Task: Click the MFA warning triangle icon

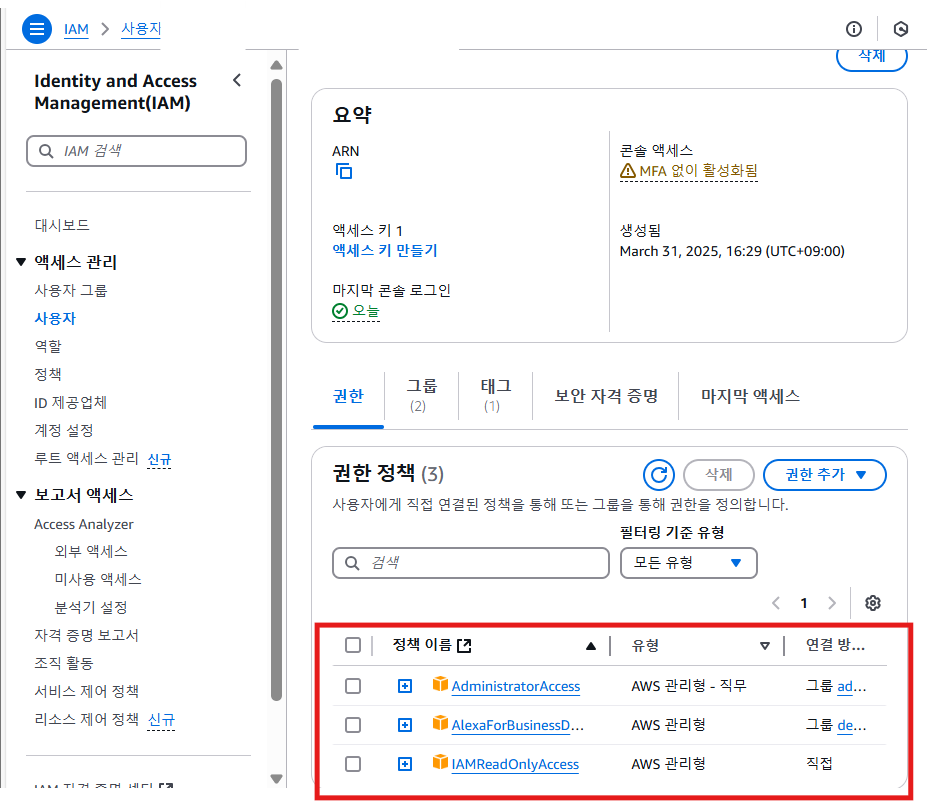Action: [627, 171]
